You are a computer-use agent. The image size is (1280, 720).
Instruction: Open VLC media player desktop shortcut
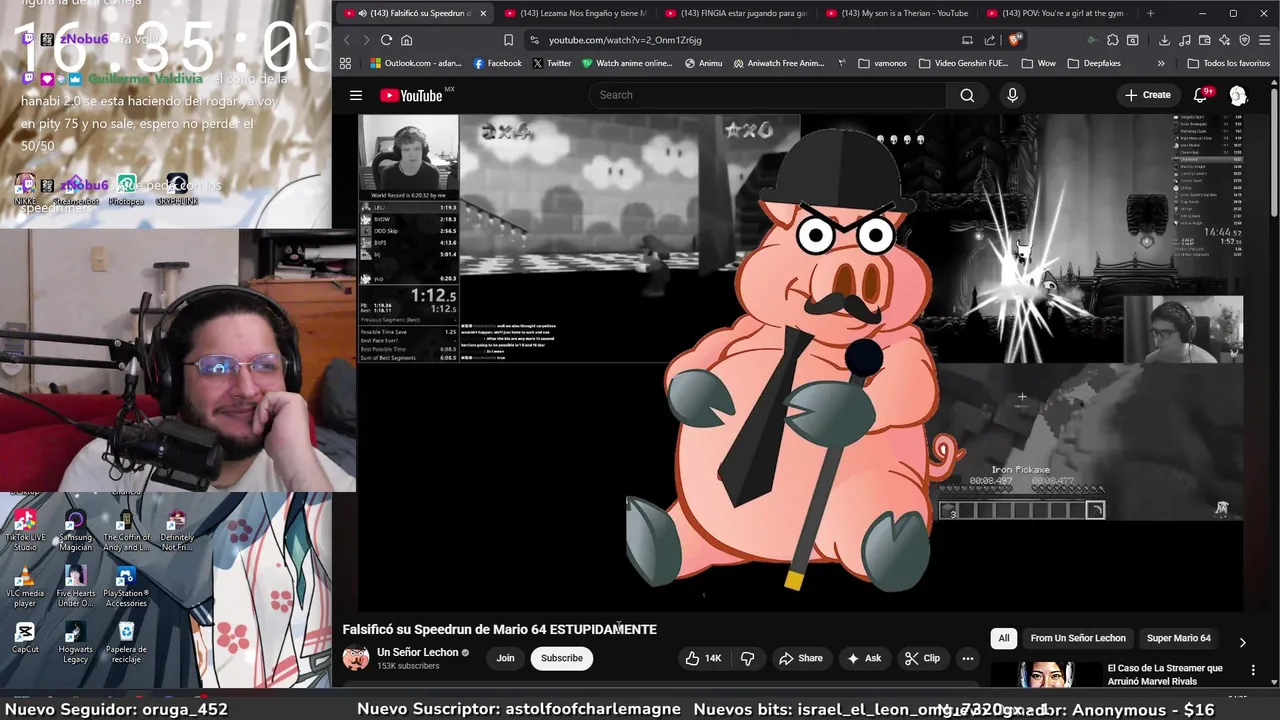25,587
